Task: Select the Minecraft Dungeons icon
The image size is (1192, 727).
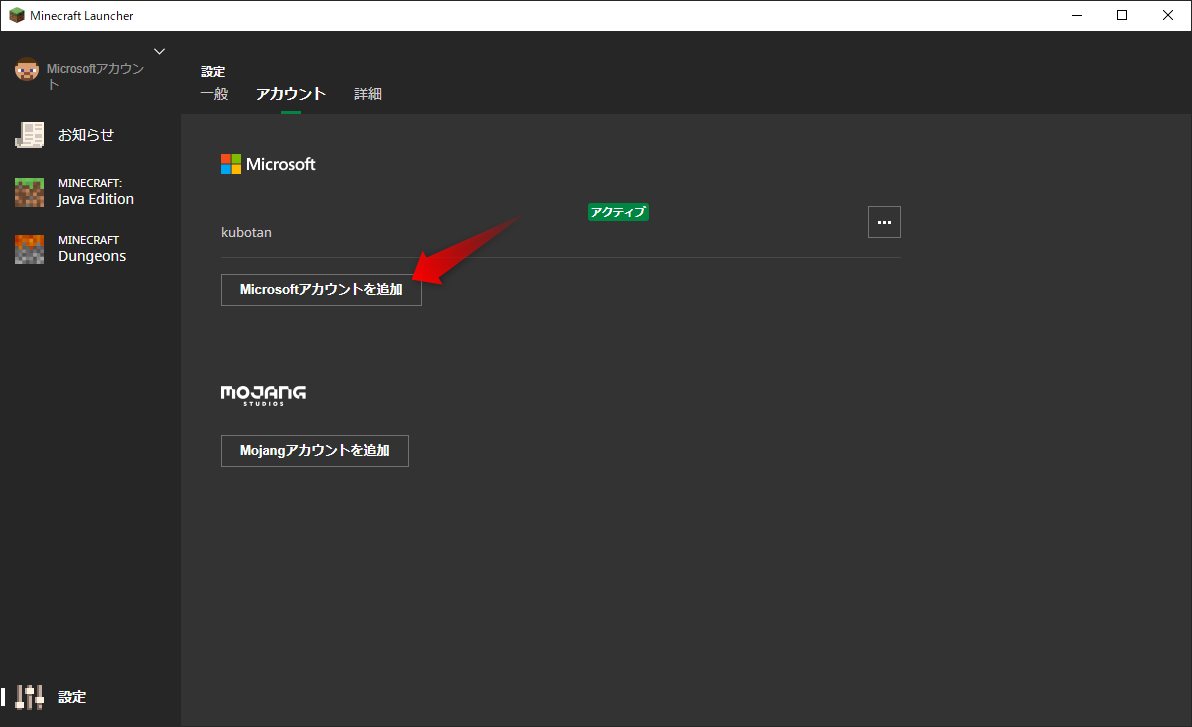Action: (29, 249)
